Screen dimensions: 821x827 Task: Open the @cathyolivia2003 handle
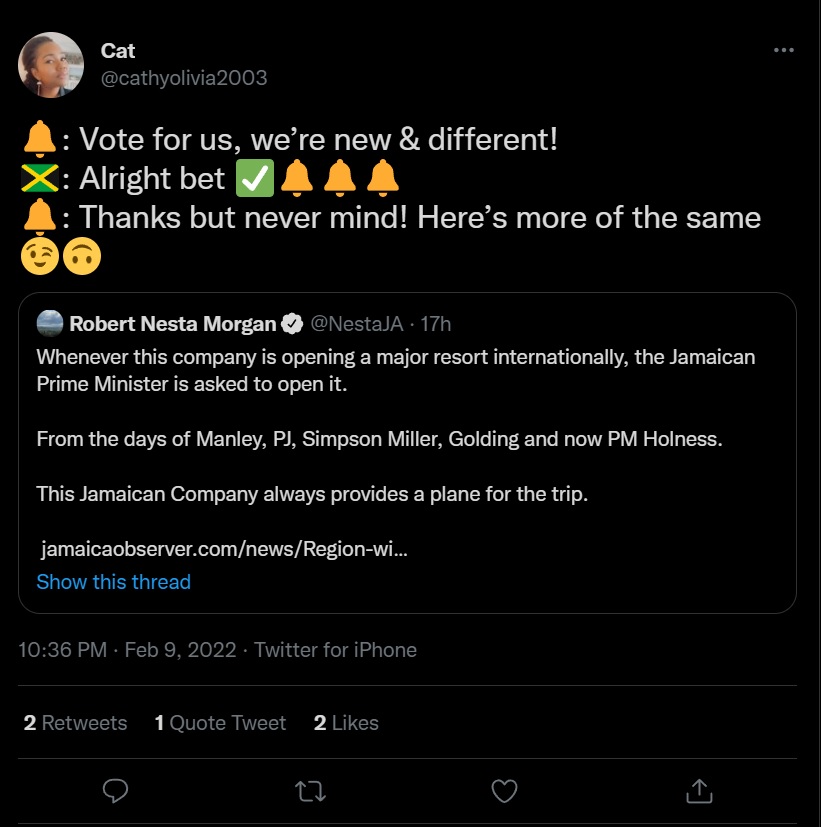click(x=184, y=78)
